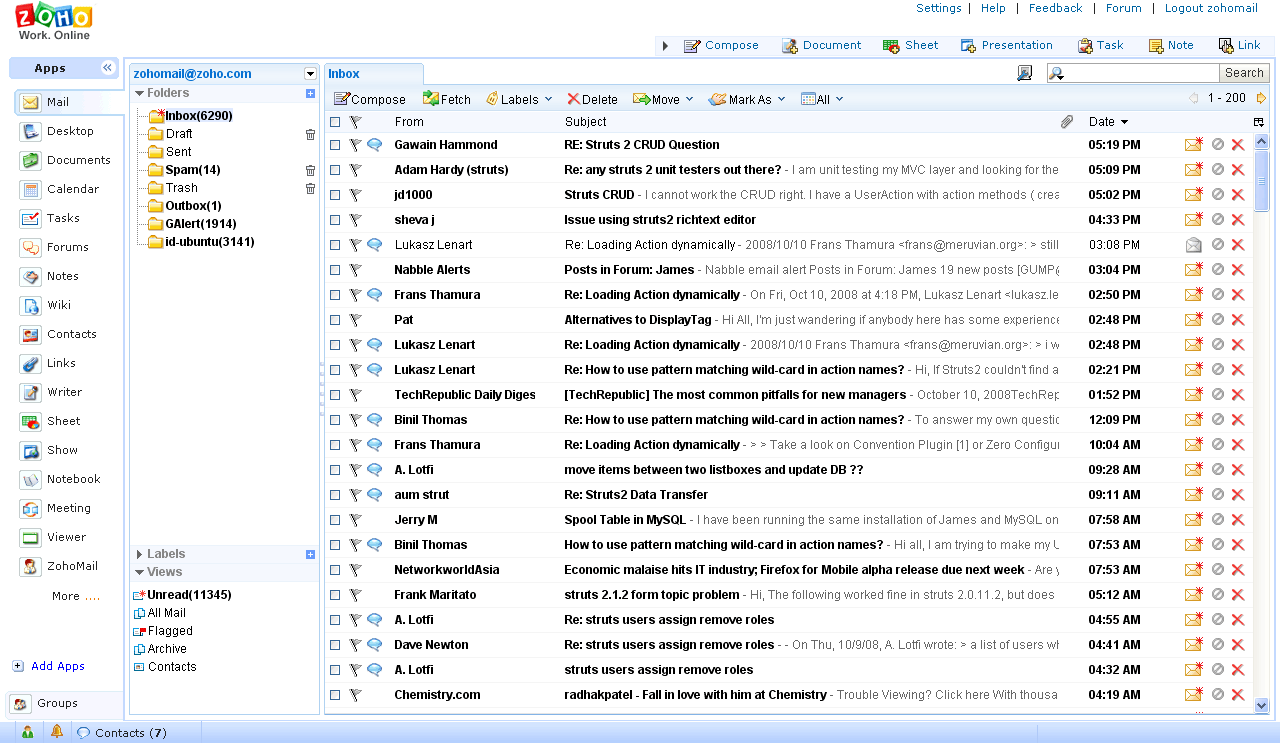Click the notification bell in the status bar

coord(57,733)
